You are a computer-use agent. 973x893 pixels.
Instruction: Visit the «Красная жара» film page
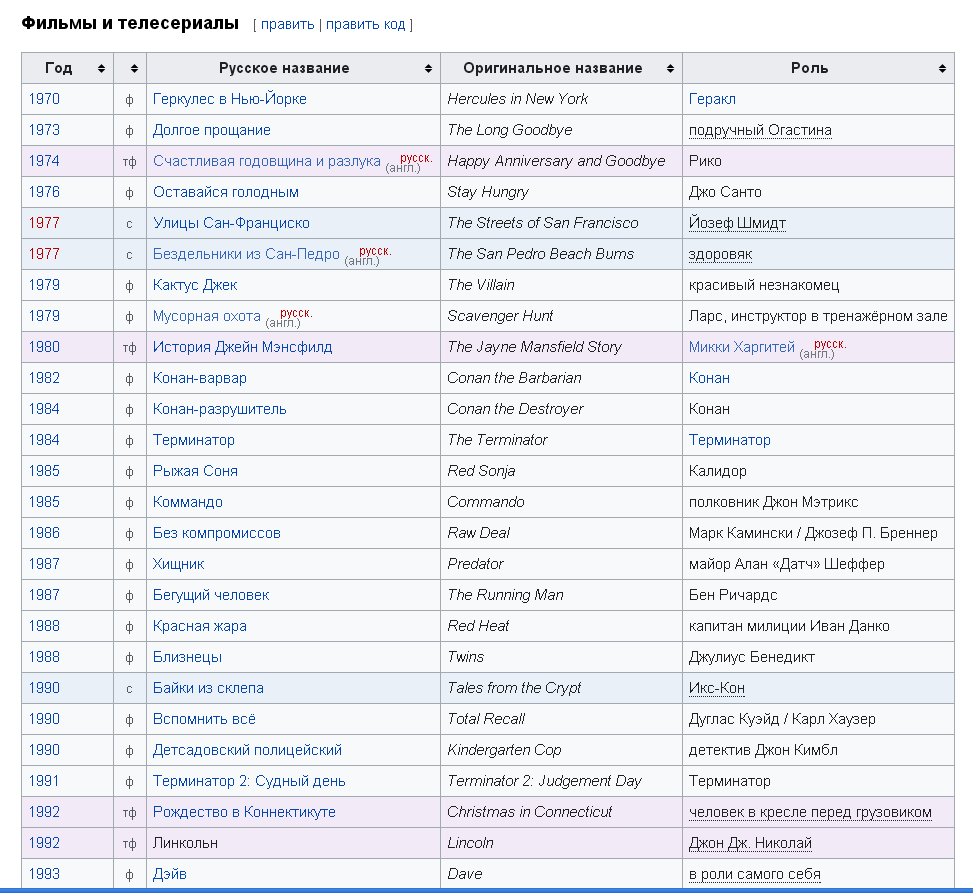pyautogui.click(x=199, y=626)
